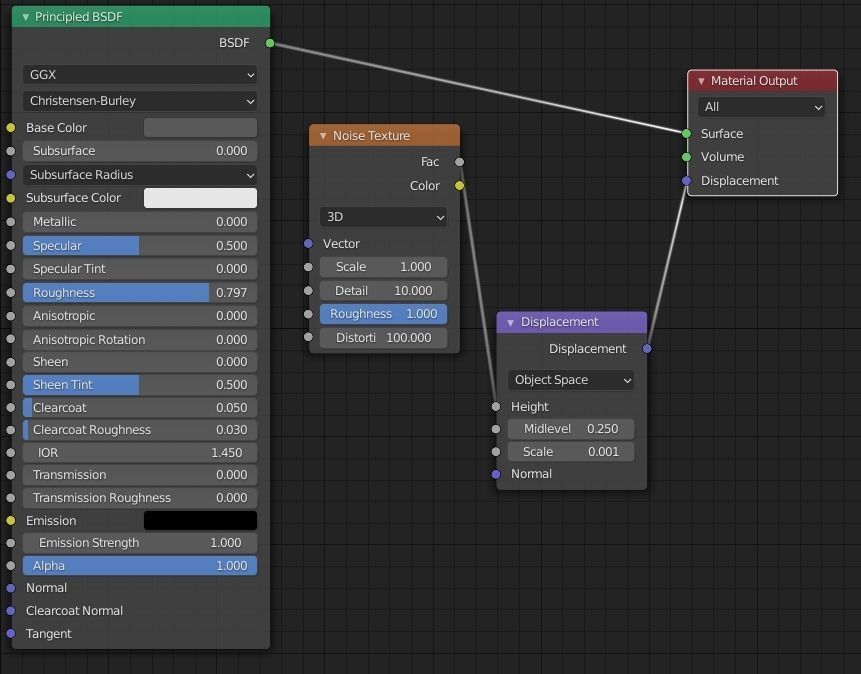Click the Material Output node title
This screenshot has width=861, height=674.
coord(754,81)
